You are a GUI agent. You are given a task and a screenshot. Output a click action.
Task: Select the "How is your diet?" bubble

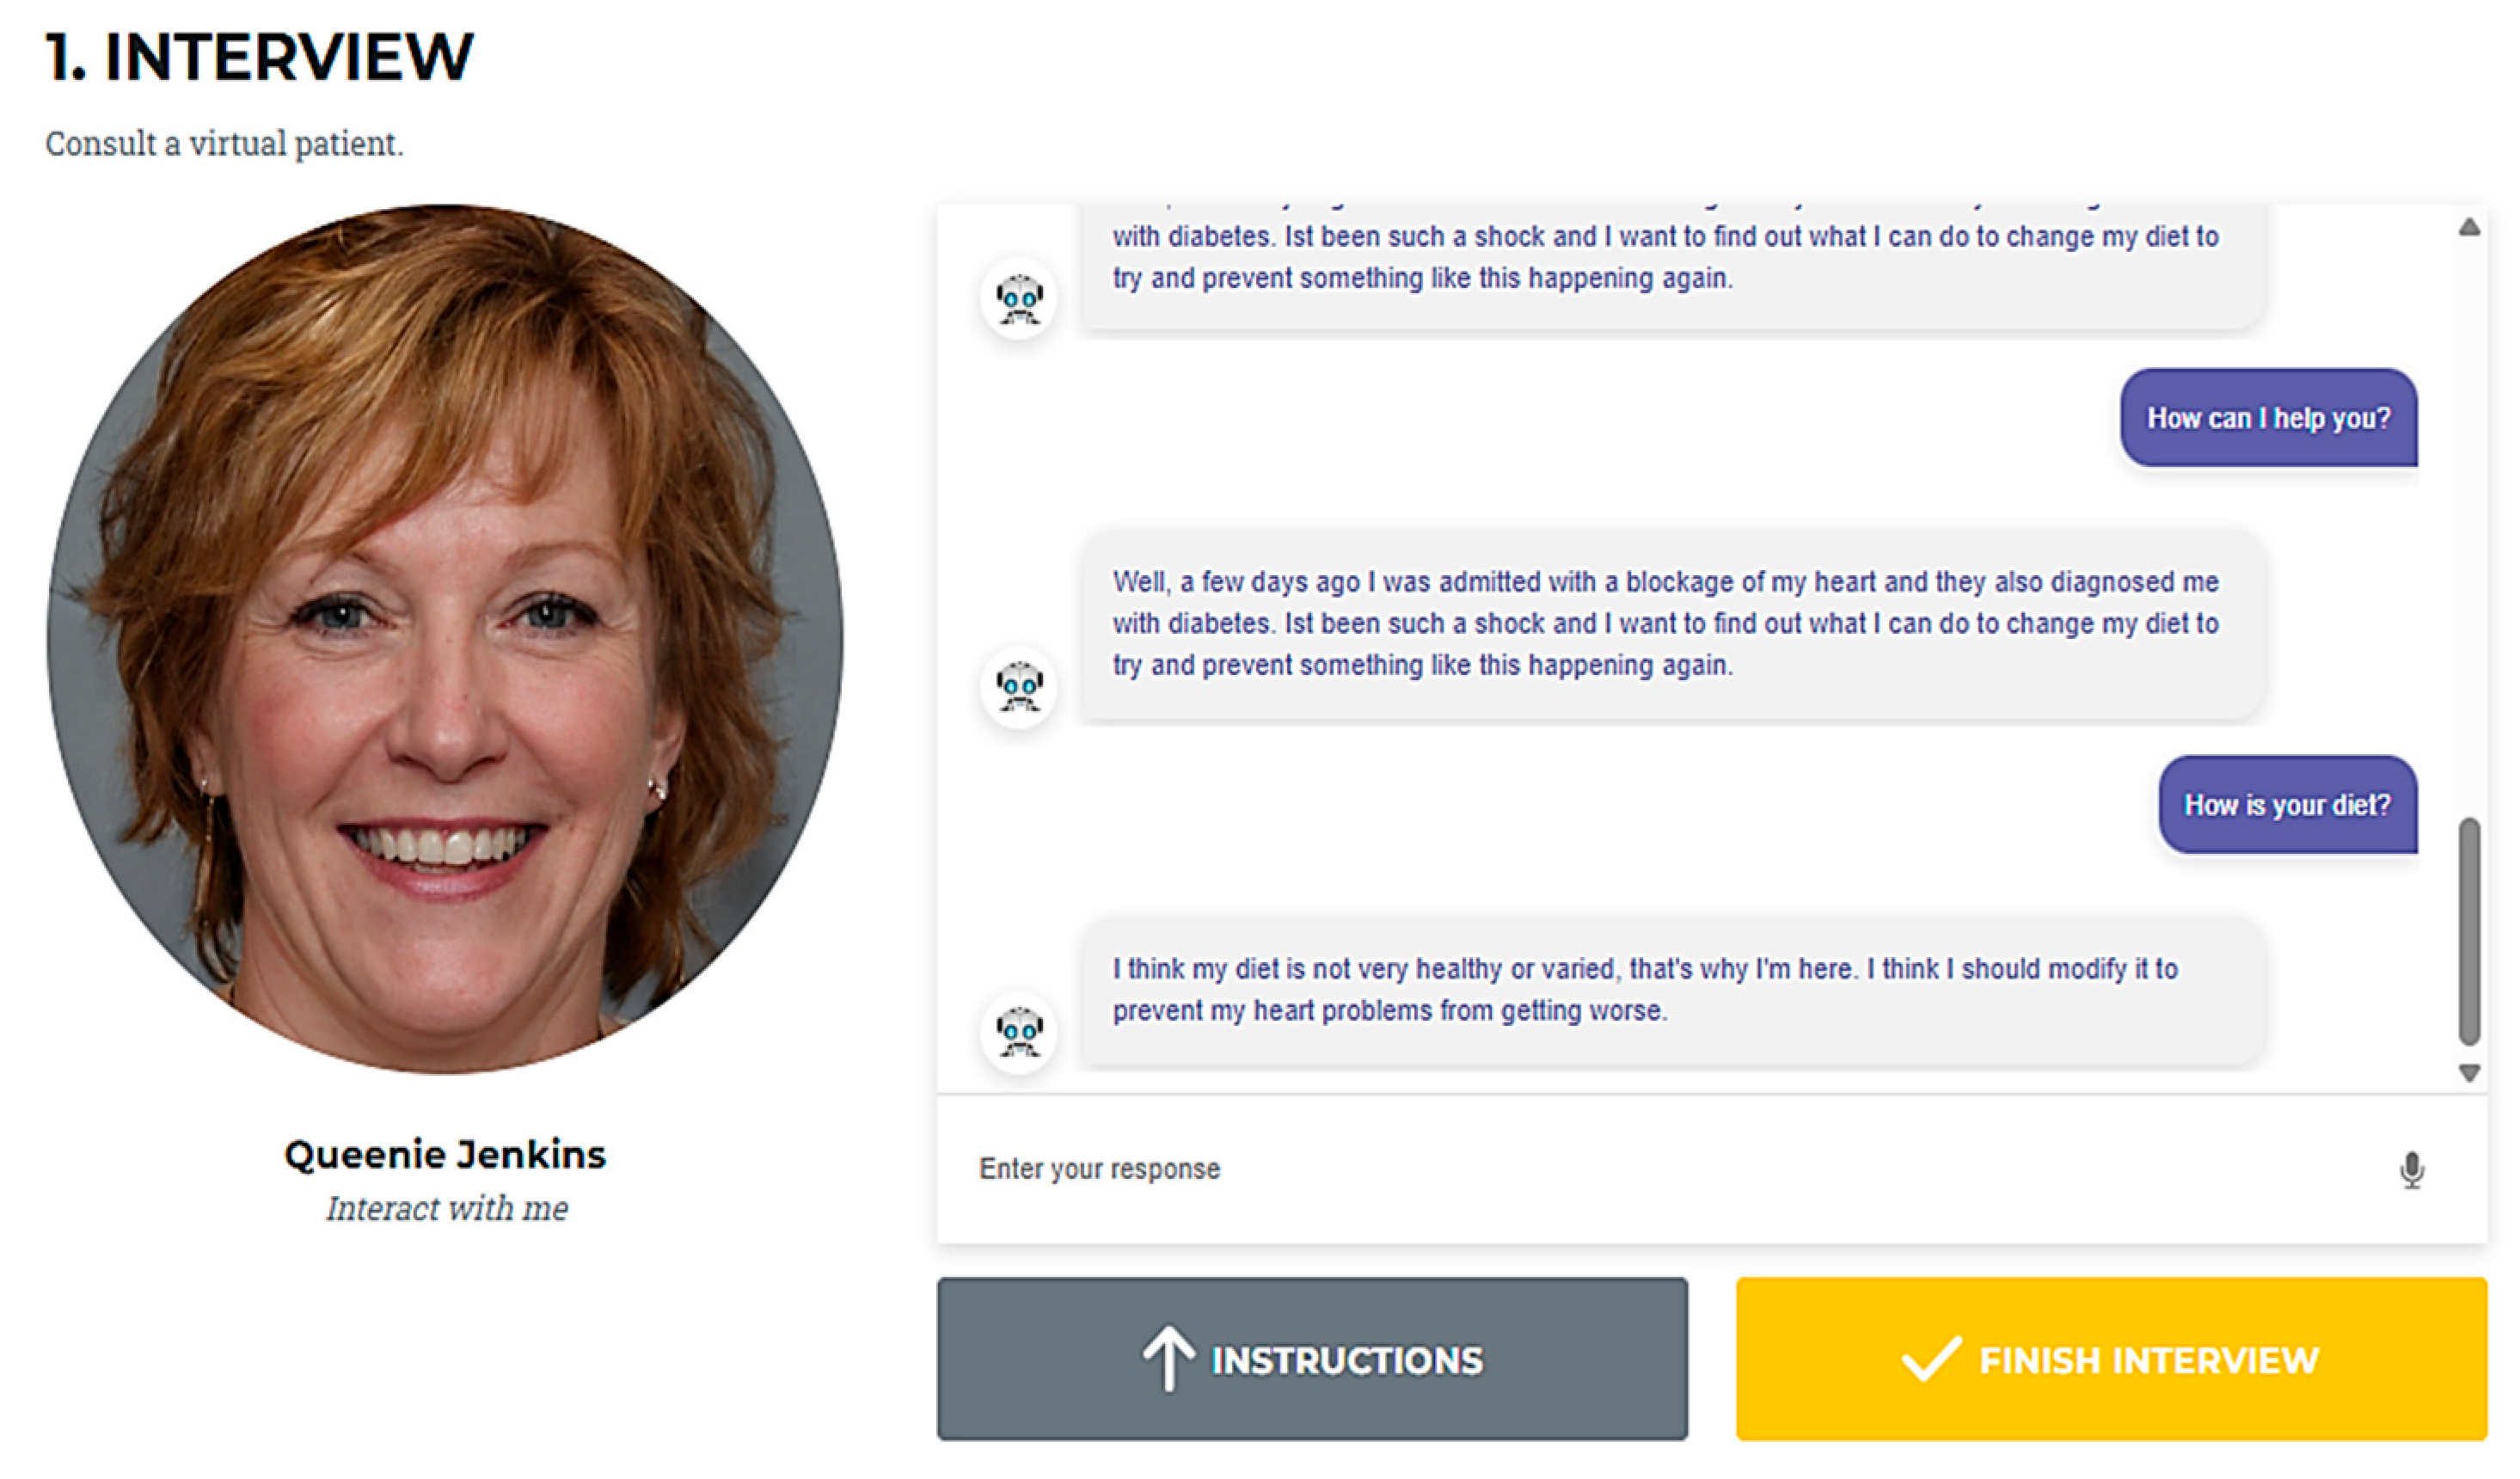tap(2287, 805)
